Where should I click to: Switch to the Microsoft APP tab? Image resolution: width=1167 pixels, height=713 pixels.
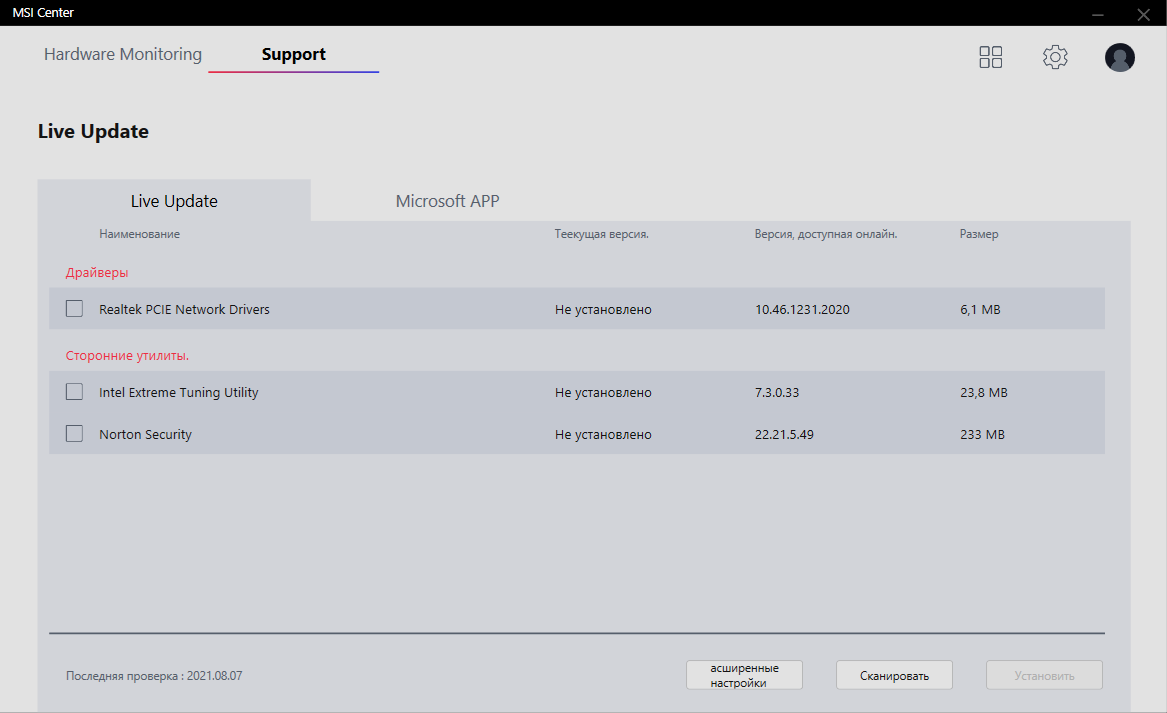coord(447,201)
